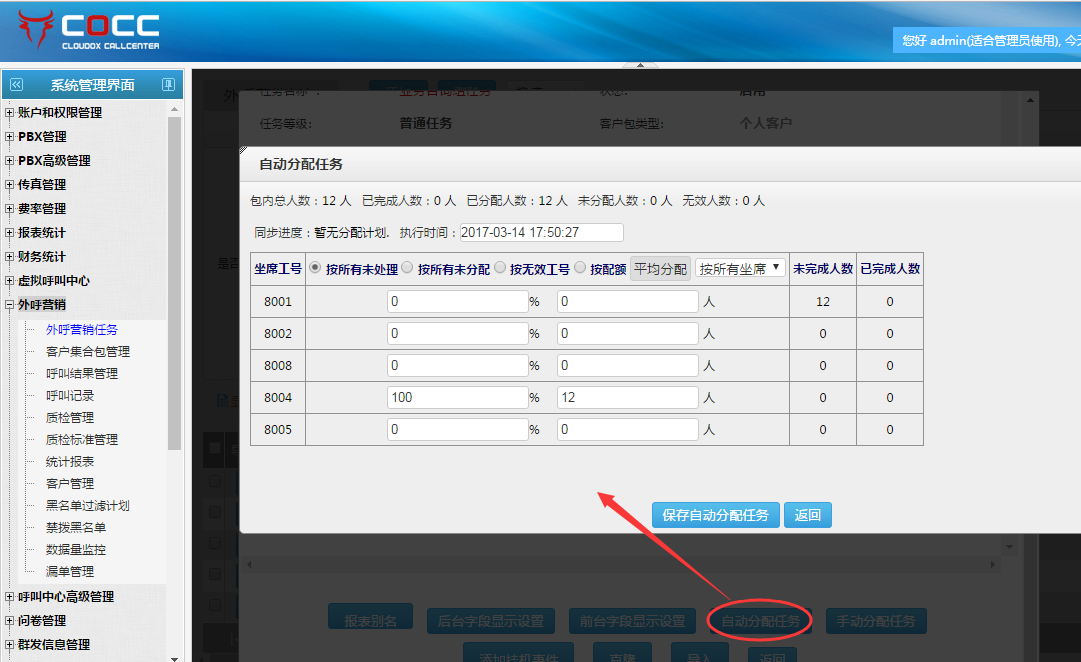Viewport: 1081px width, 662px height.
Task: Open 客户集合包管理 in the sidebar
Action: click(88, 352)
